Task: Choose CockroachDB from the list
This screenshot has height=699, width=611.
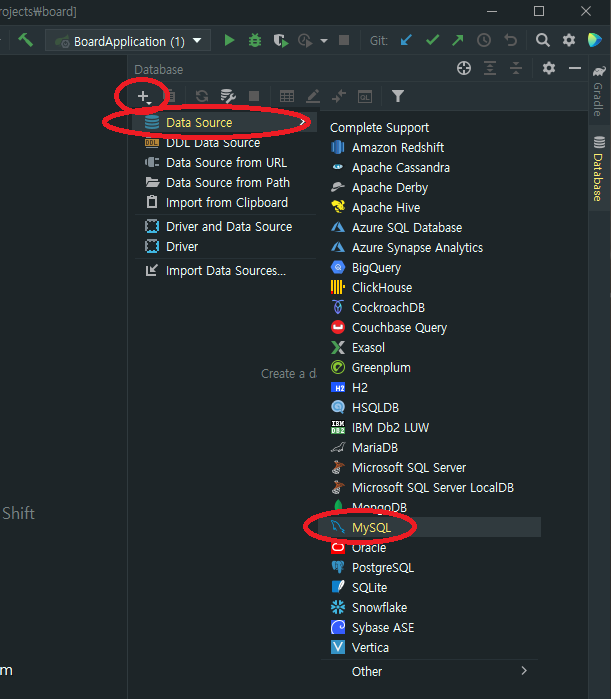Action: tap(431, 308)
